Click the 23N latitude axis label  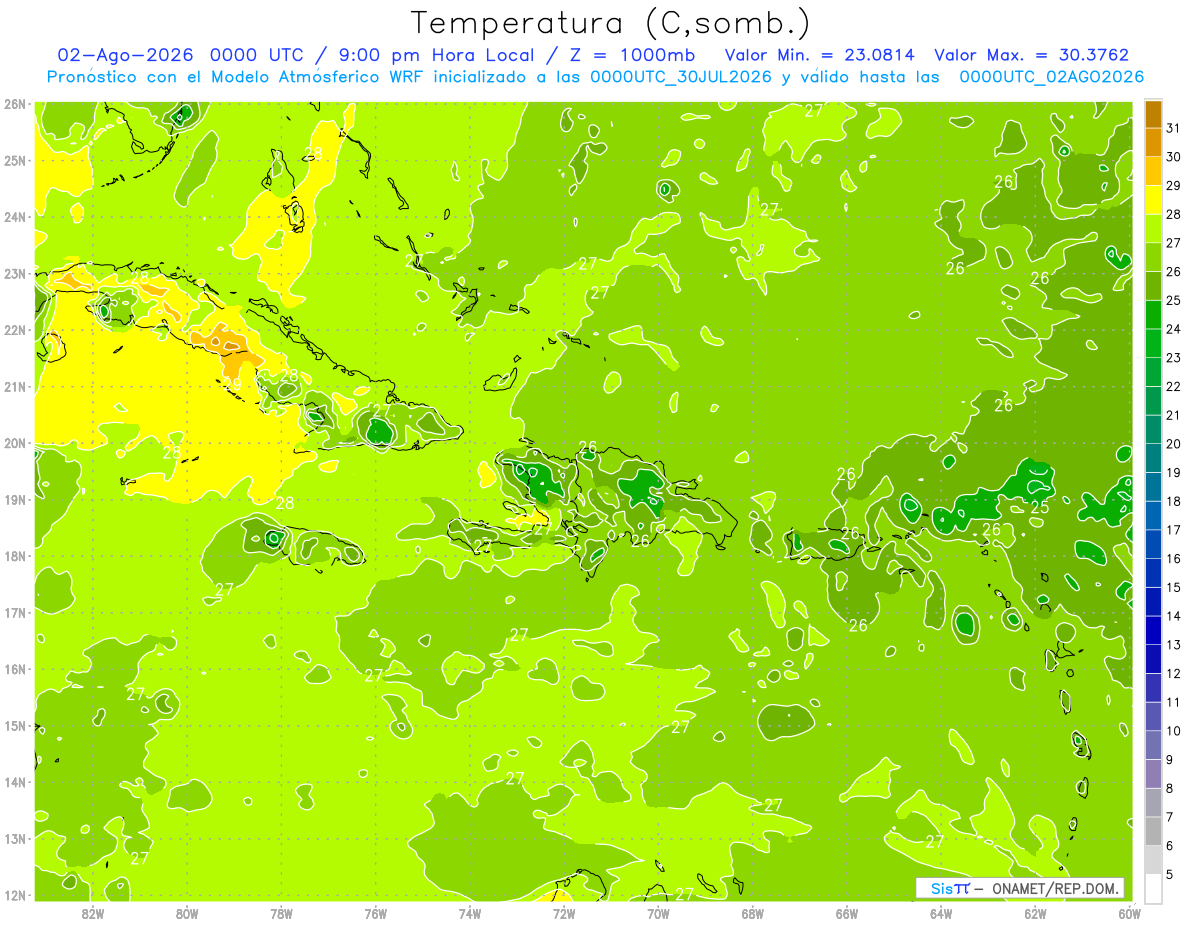[x=14, y=273]
